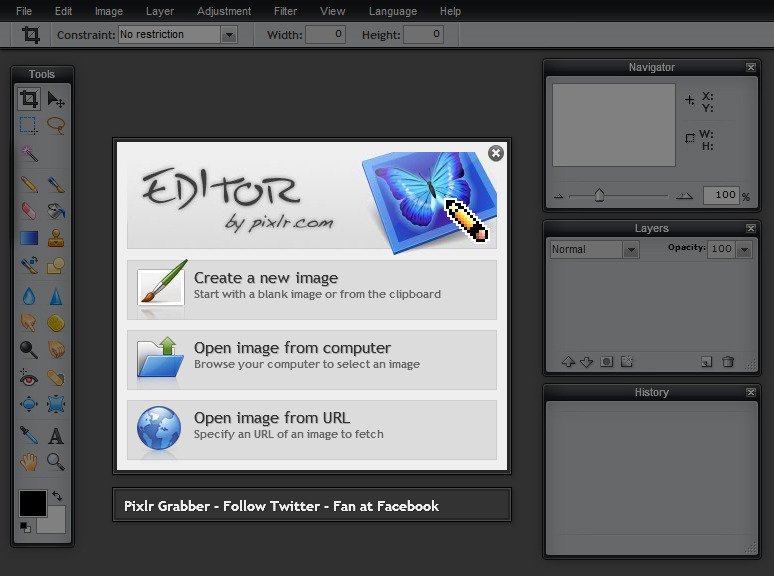Image resolution: width=774 pixels, height=576 pixels.
Task: Select the Clone Stamp tool
Action: 56,238
